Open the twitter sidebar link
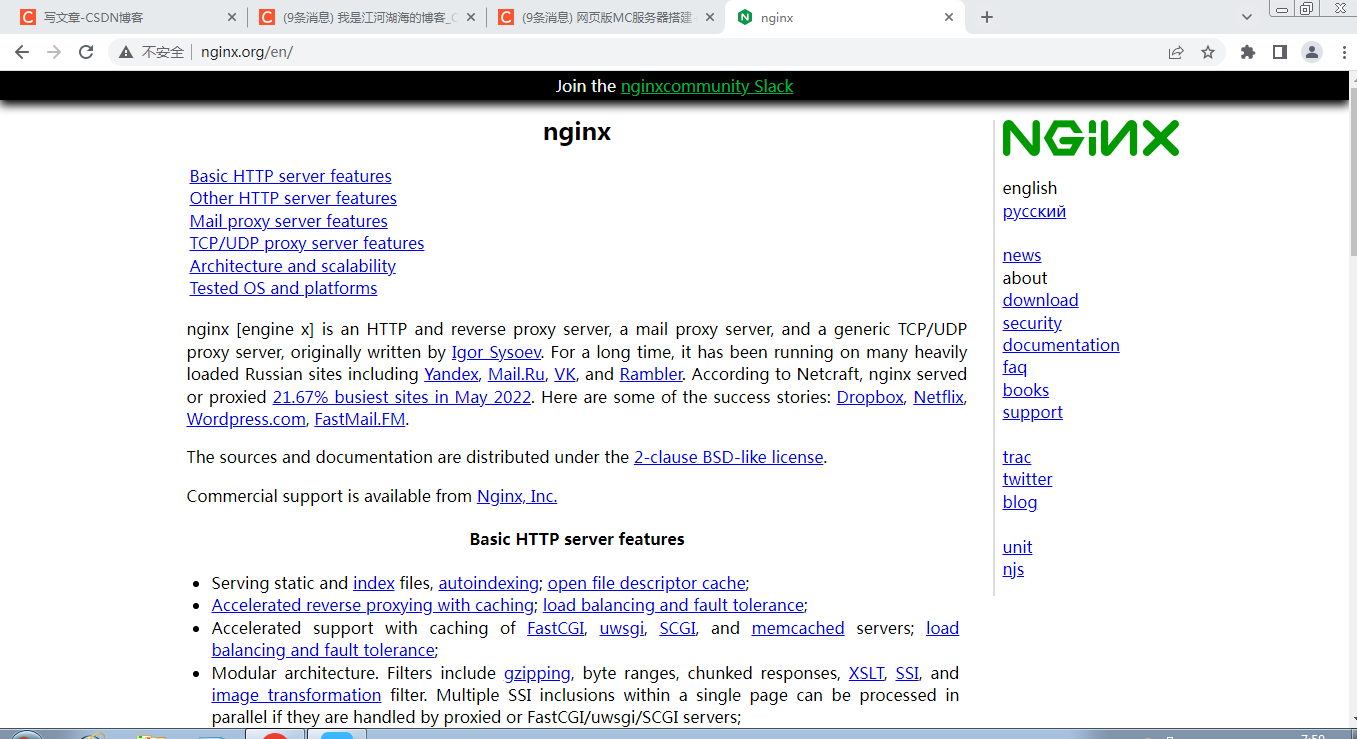 coord(1027,479)
